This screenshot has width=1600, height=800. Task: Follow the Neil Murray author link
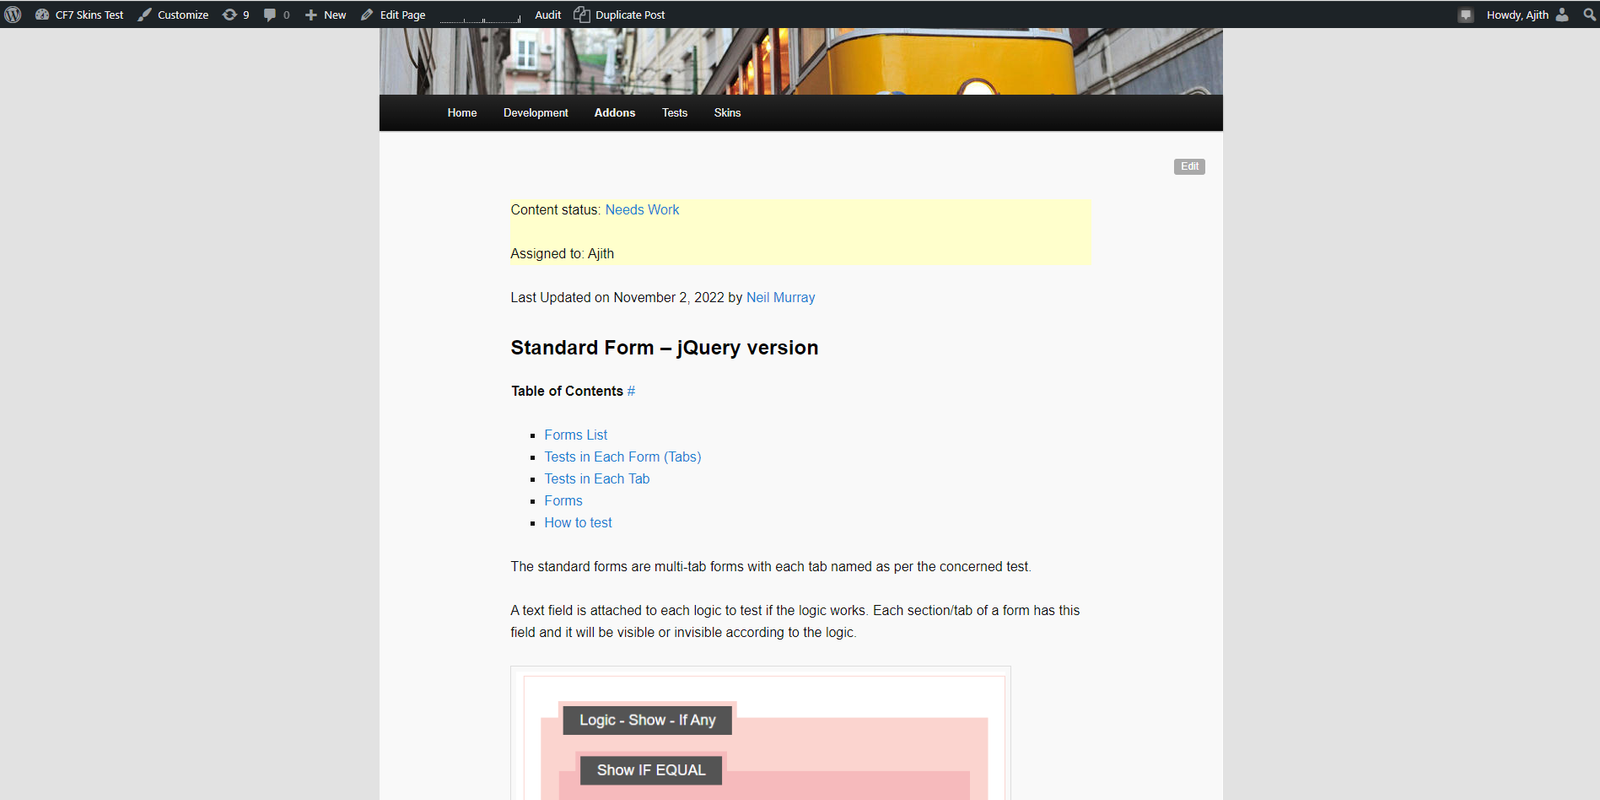click(x=780, y=298)
